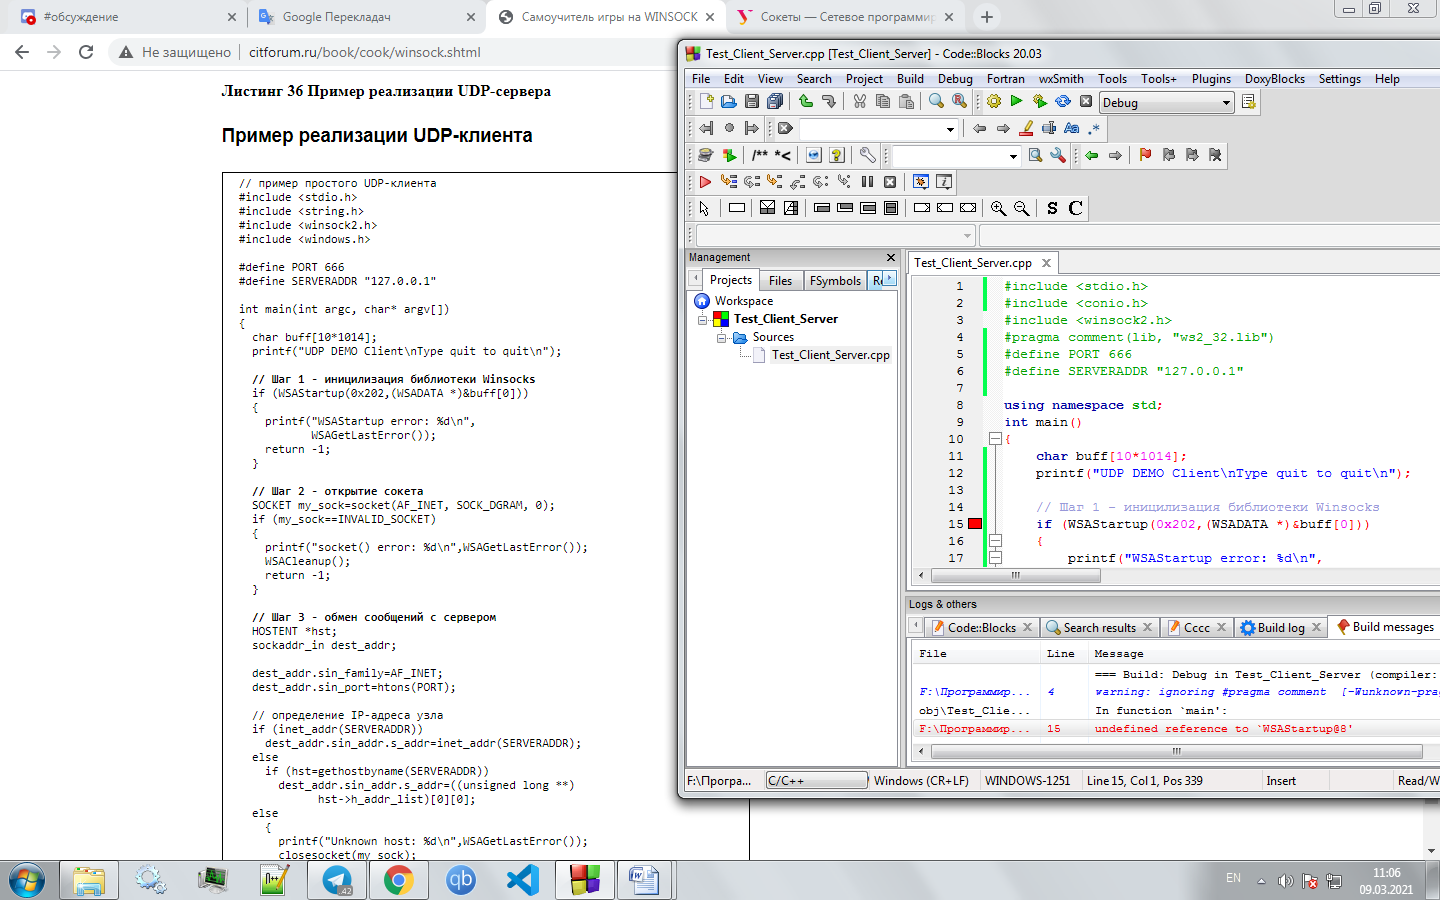
Task: Click the blue Rebuild arrows icon
Action: 1063,102
